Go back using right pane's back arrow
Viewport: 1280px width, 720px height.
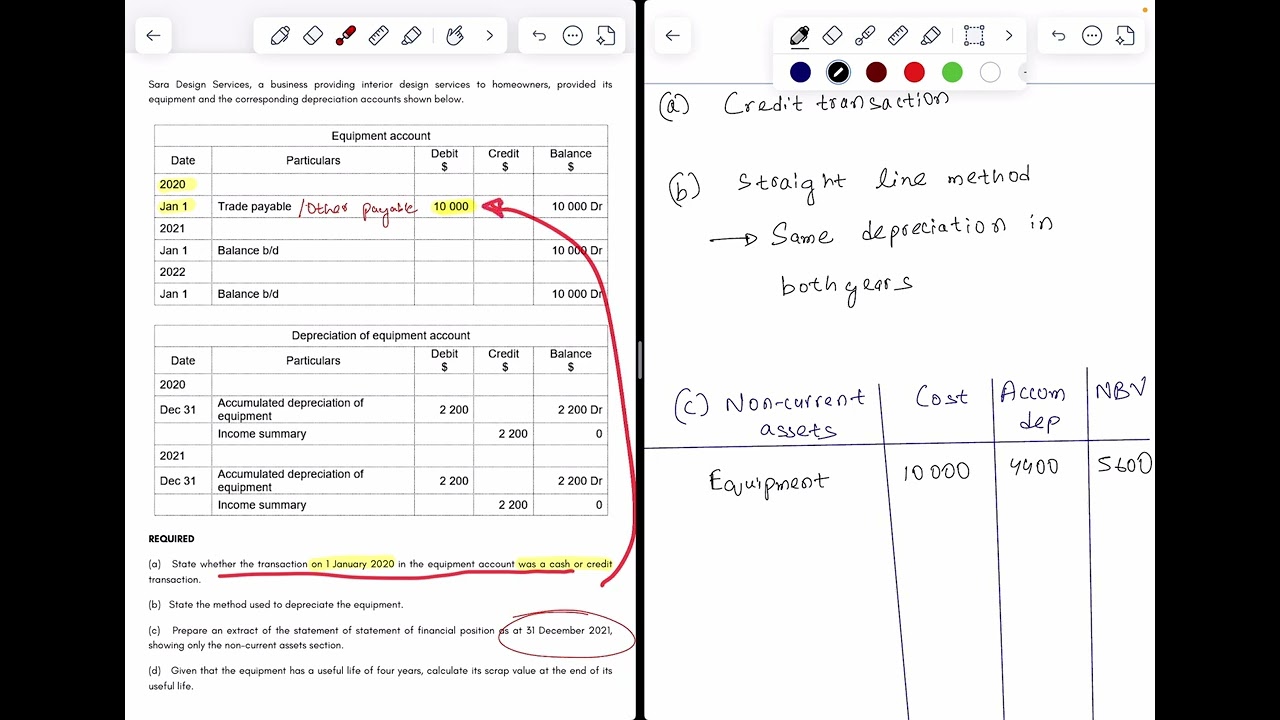coord(673,35)
